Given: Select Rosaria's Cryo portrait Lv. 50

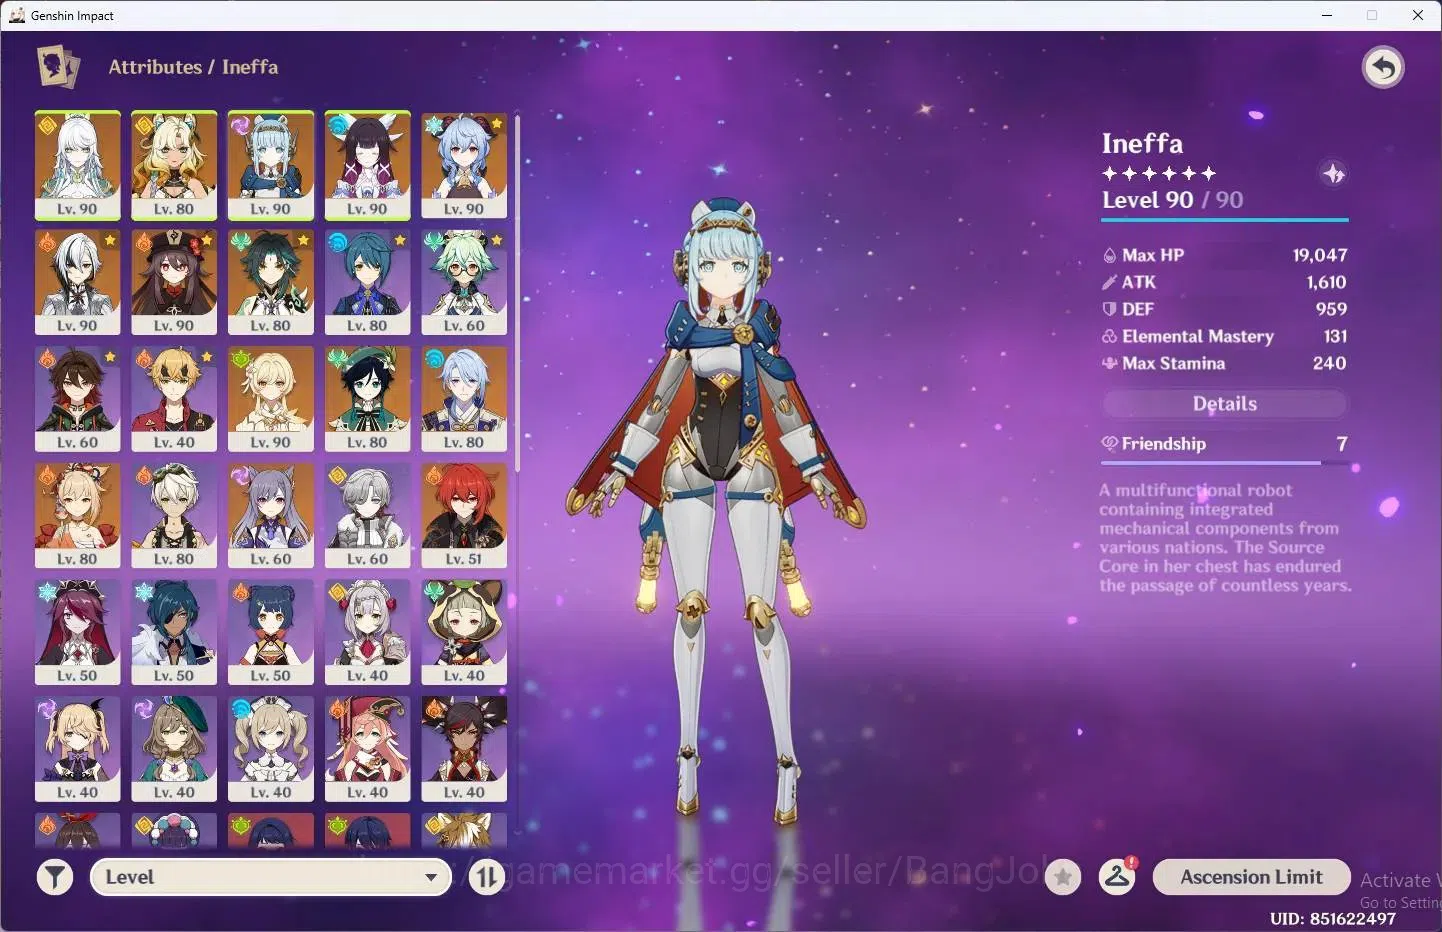Looking at the screenshot, I should pyautogui.click(x=77, y=632).
